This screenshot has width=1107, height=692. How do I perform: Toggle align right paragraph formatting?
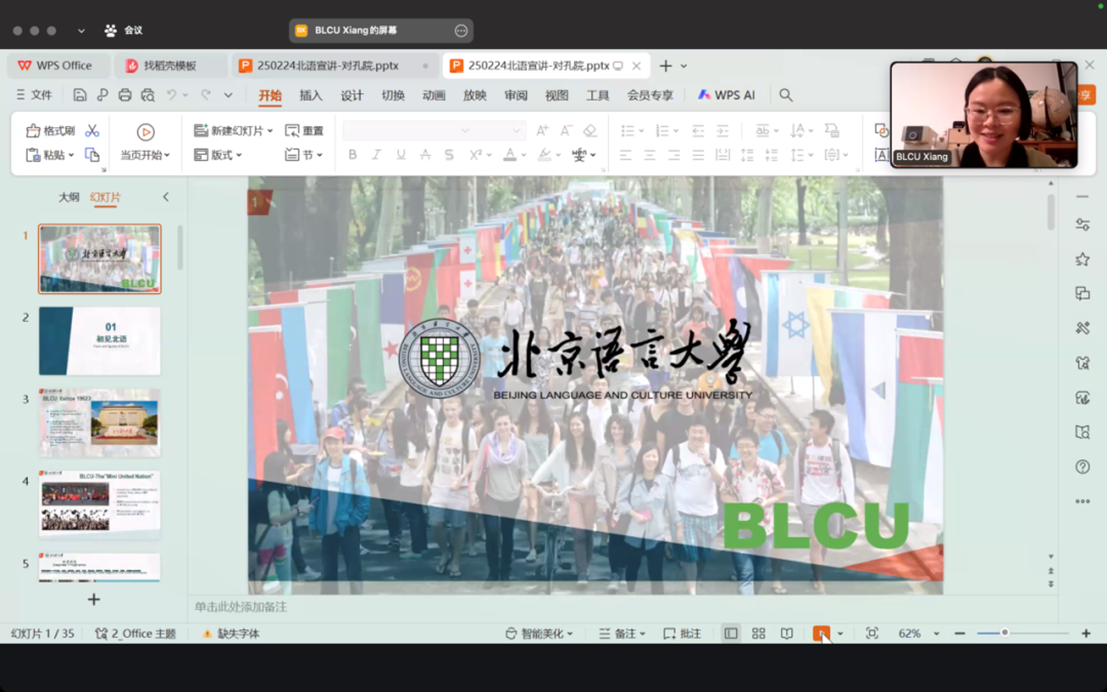pos(674,155)
